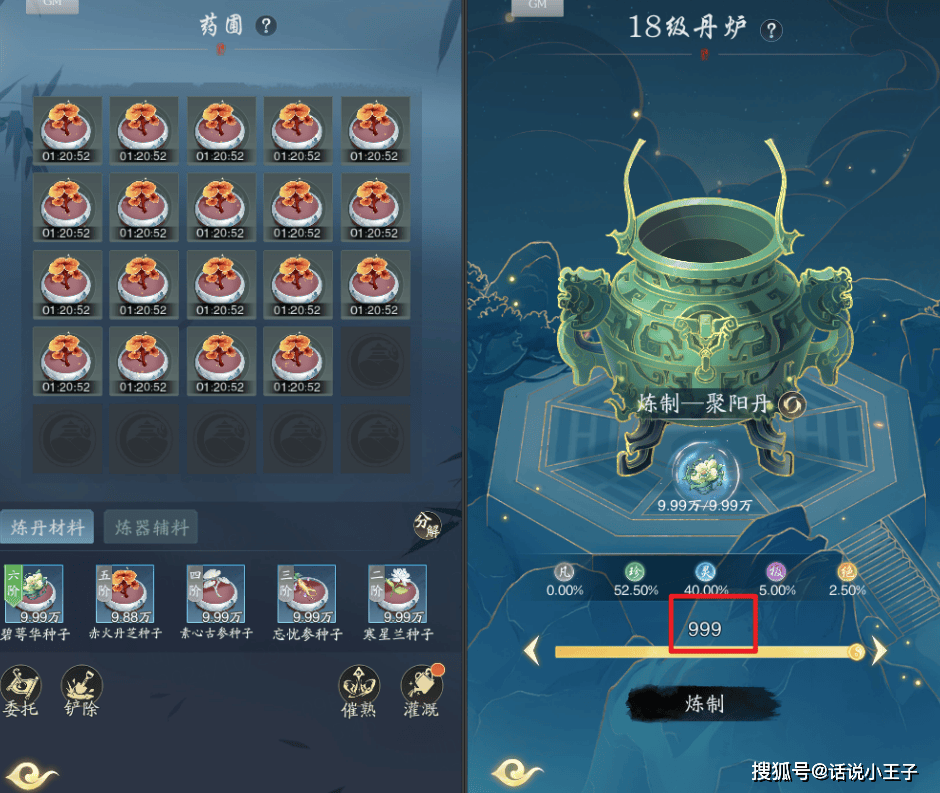Tap the 催熟 ripen icon

[358, 692]
